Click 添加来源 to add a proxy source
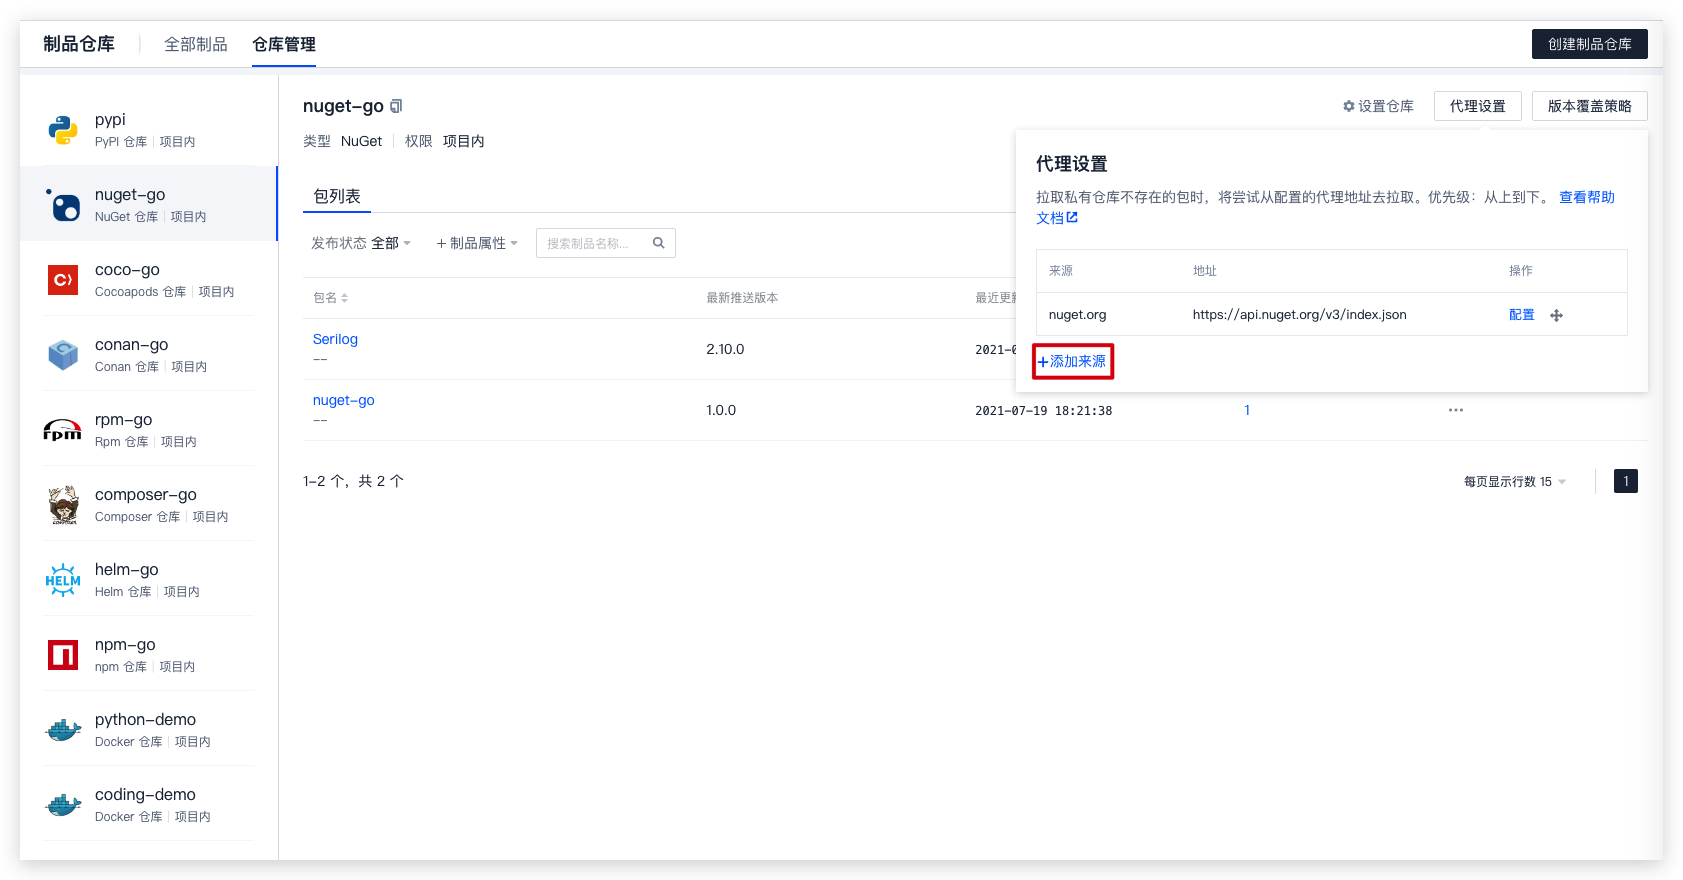This screenshot has width=1683, height=880. pyautogui.click(x=1072, y=362)
